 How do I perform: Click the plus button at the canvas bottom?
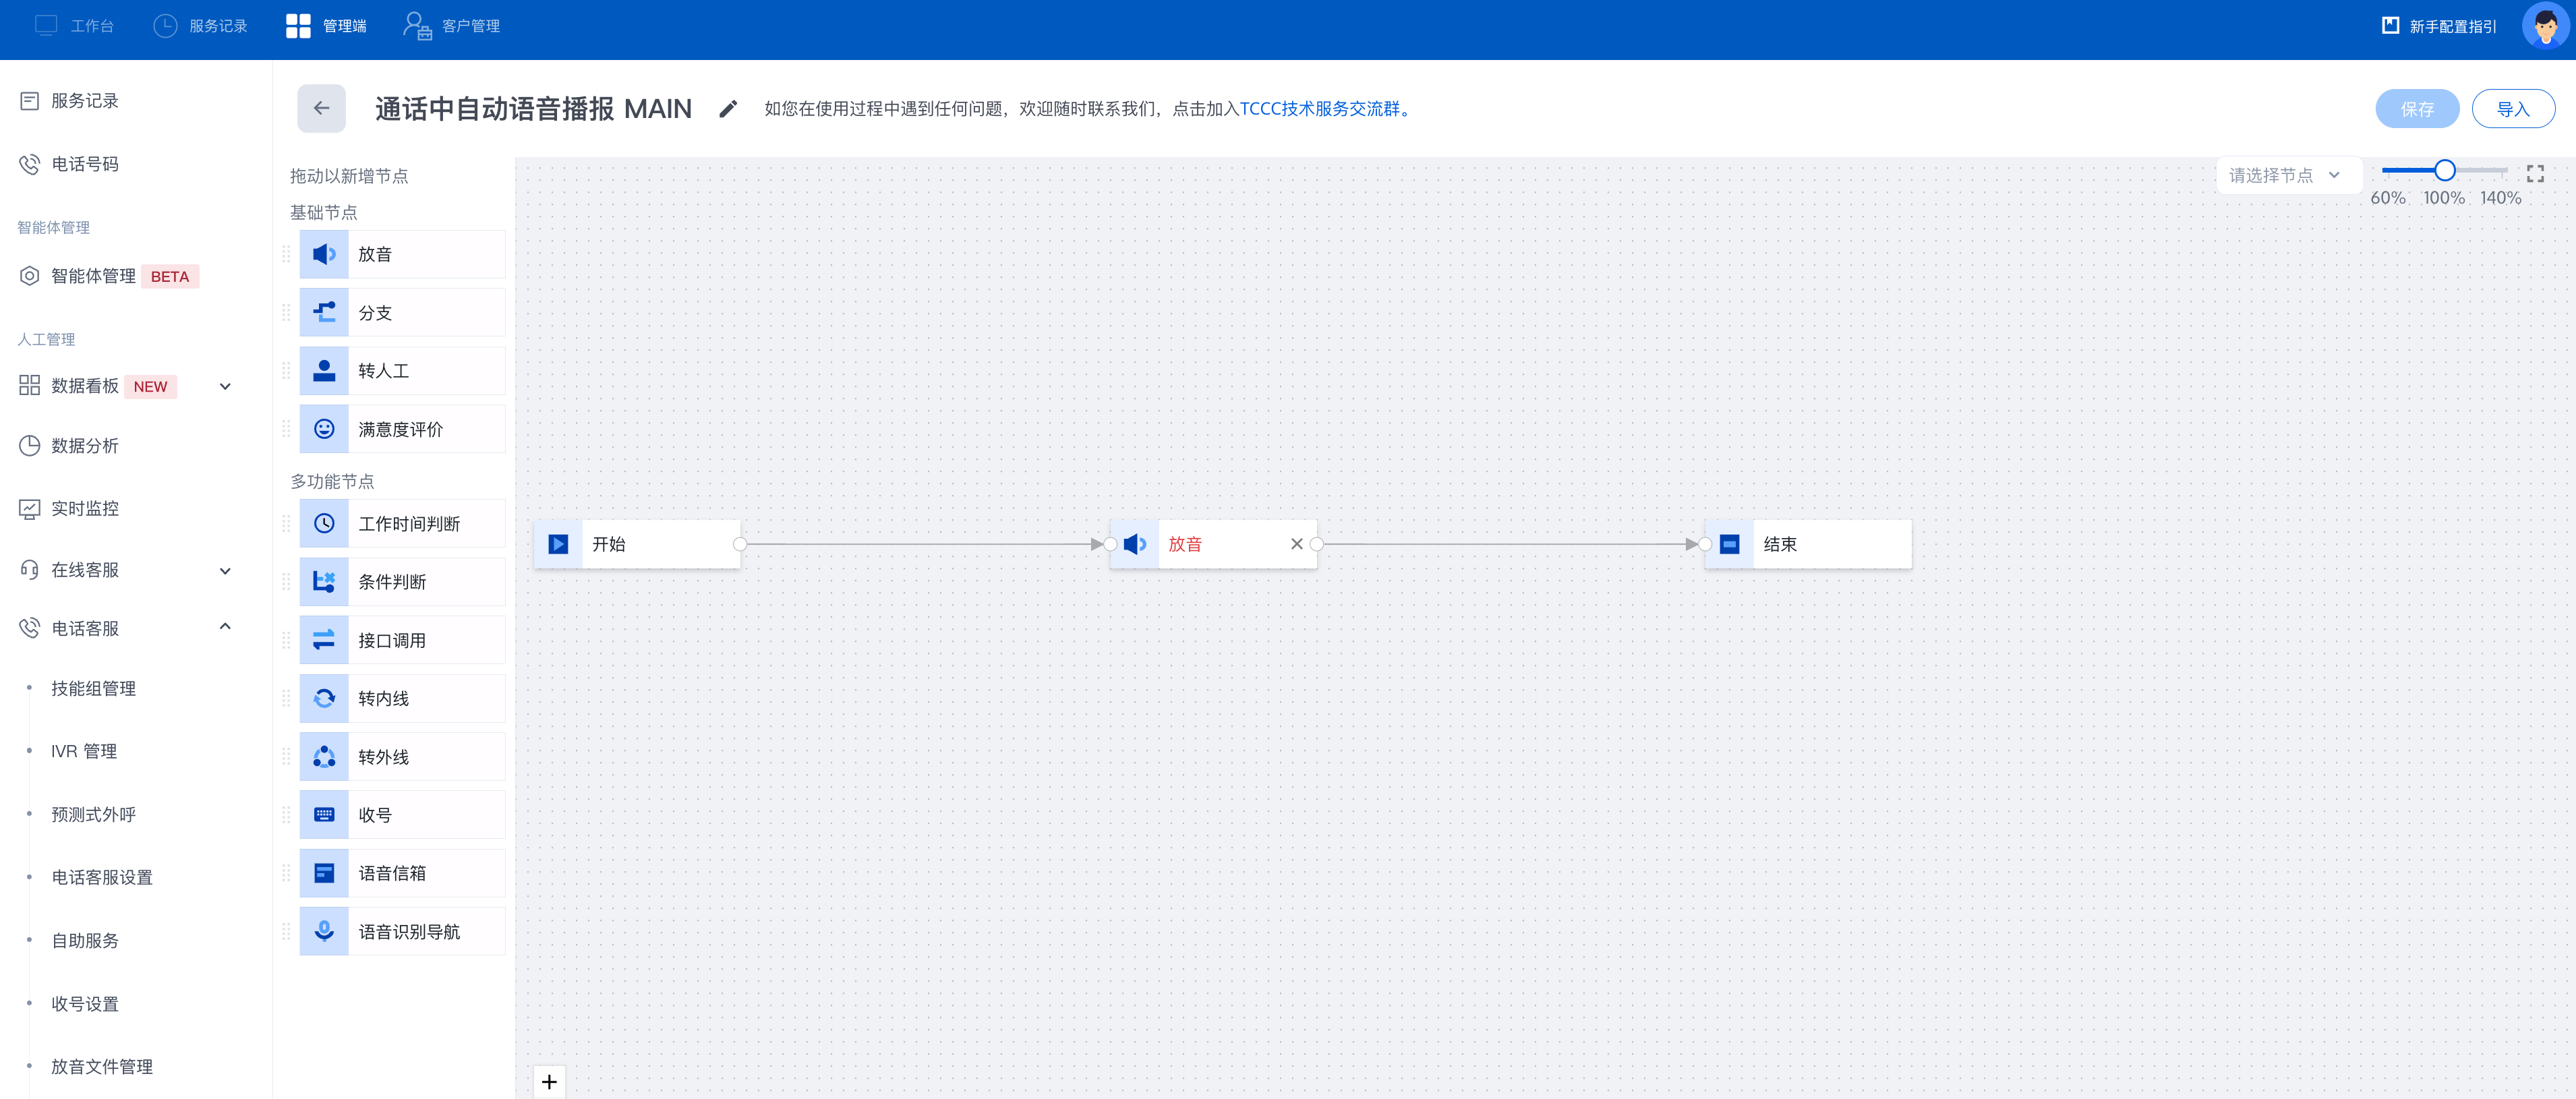pos(549,1082)
